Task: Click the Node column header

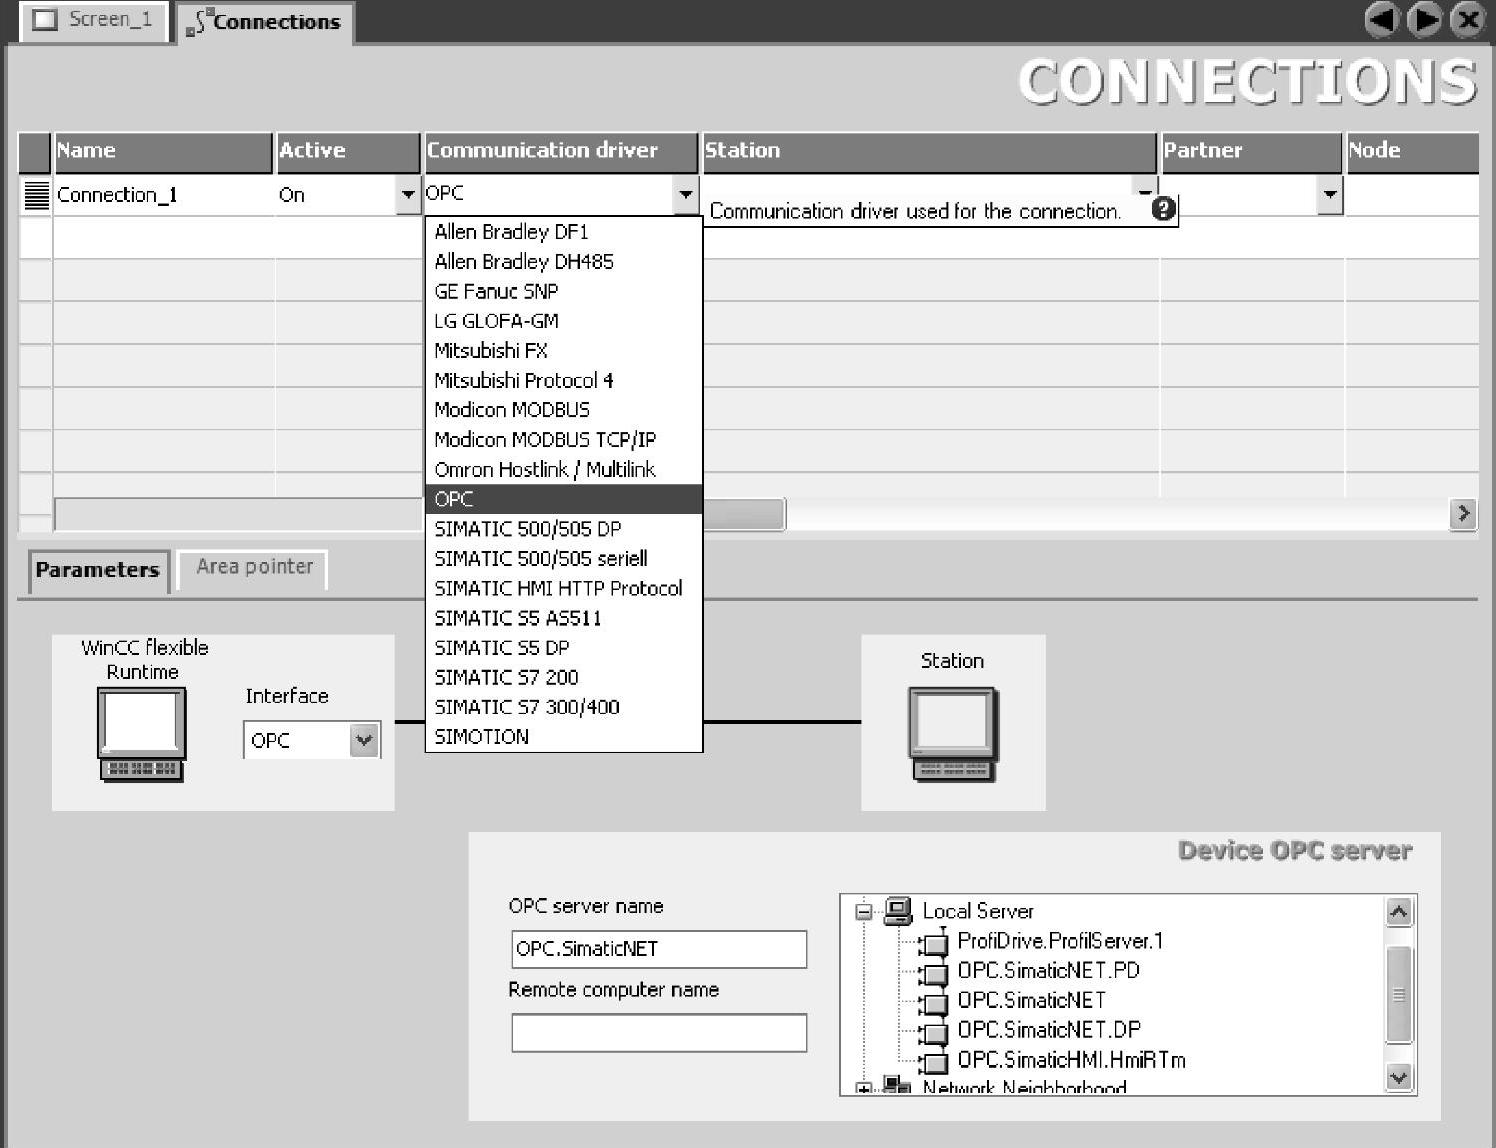Action: tap(1412, 151)
